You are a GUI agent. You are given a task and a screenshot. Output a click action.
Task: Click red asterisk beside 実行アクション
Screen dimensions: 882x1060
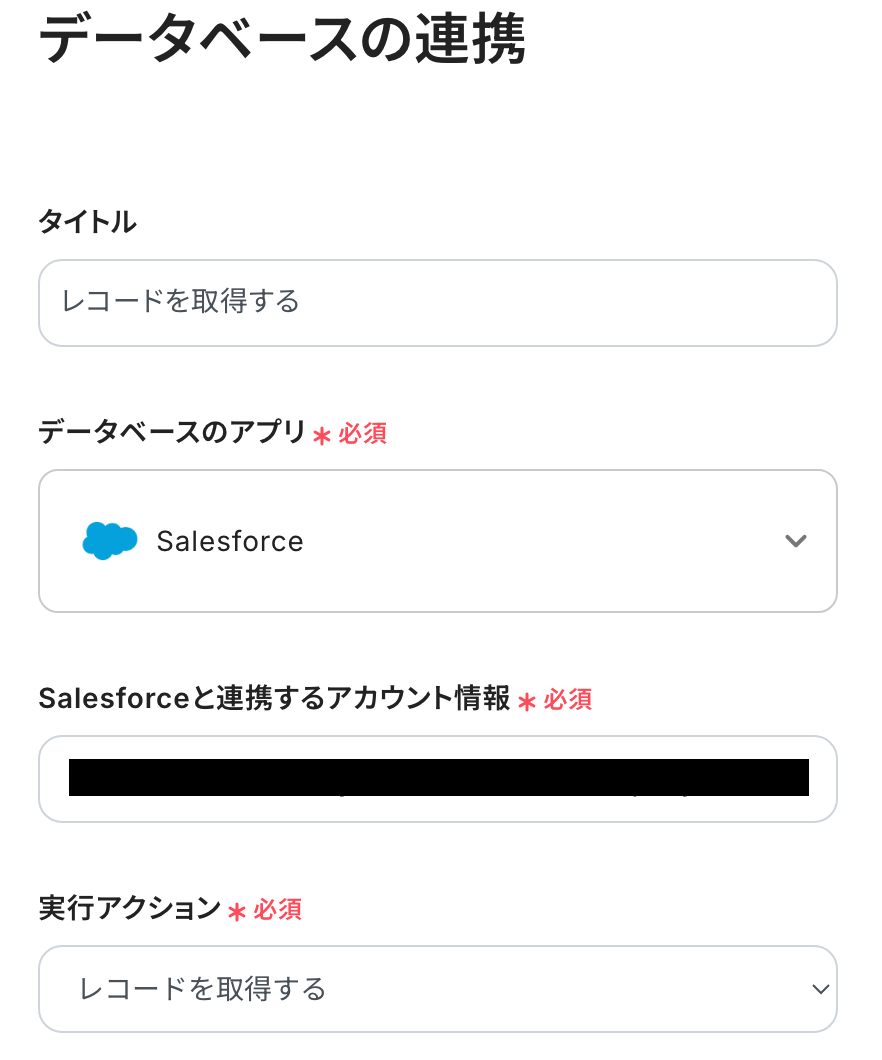click(x=237, y=911)
